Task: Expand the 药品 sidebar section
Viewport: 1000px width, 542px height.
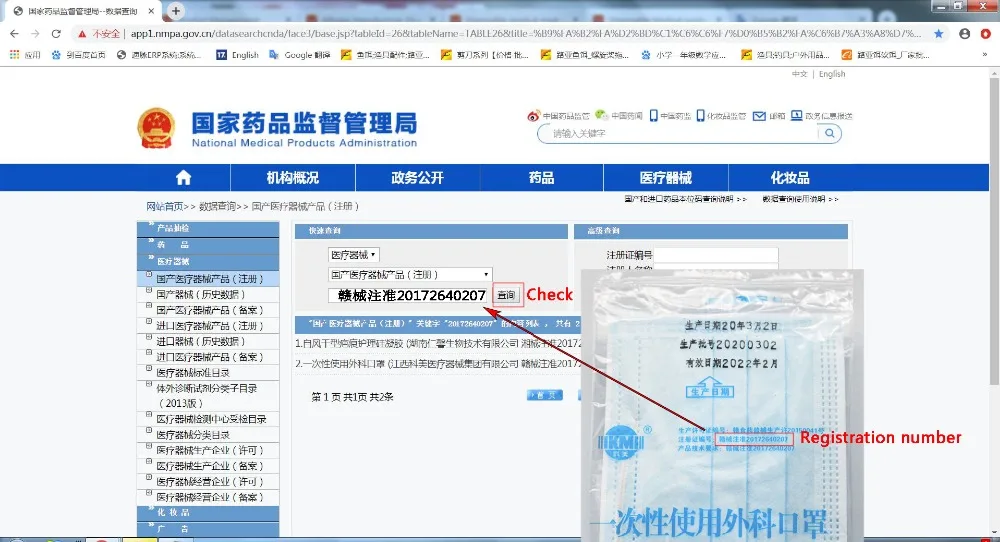Action: pos(208,245)
